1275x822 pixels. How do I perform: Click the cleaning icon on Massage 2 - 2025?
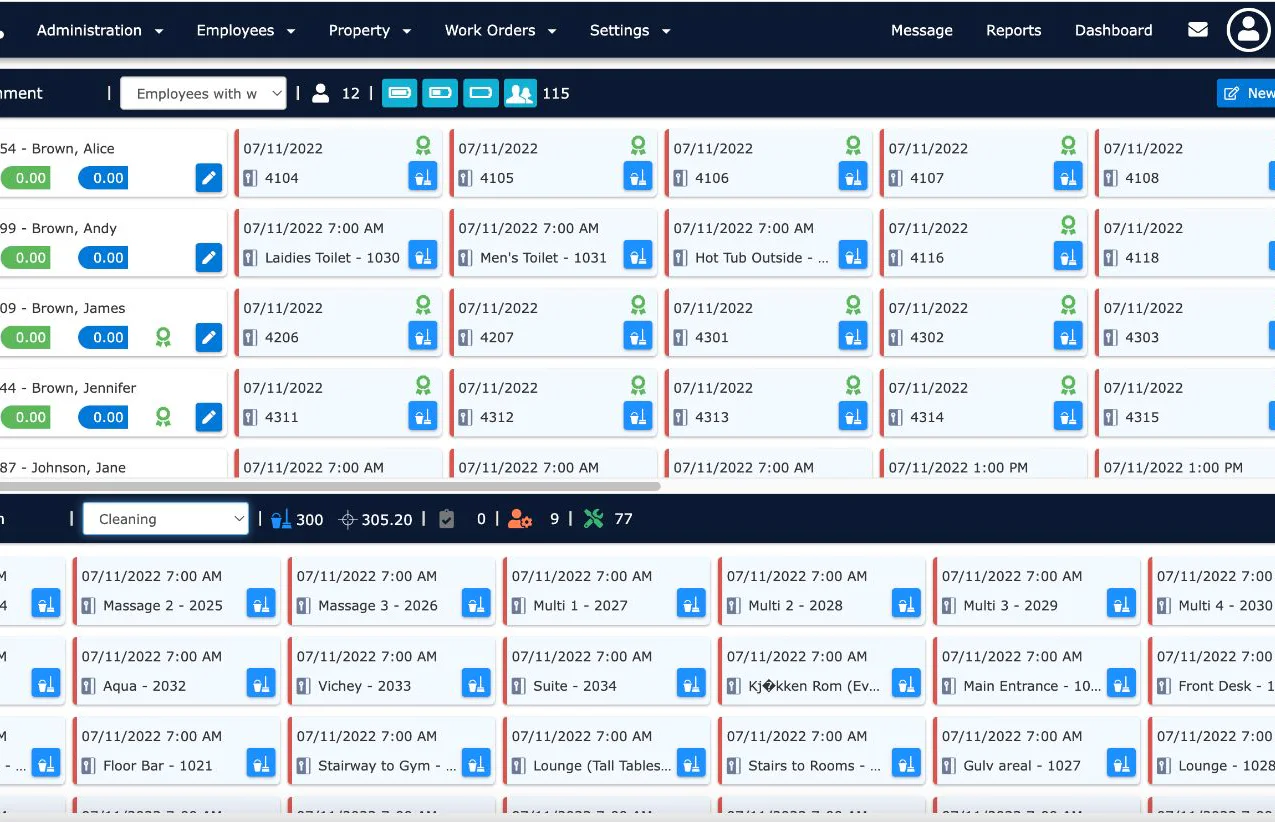261,605
